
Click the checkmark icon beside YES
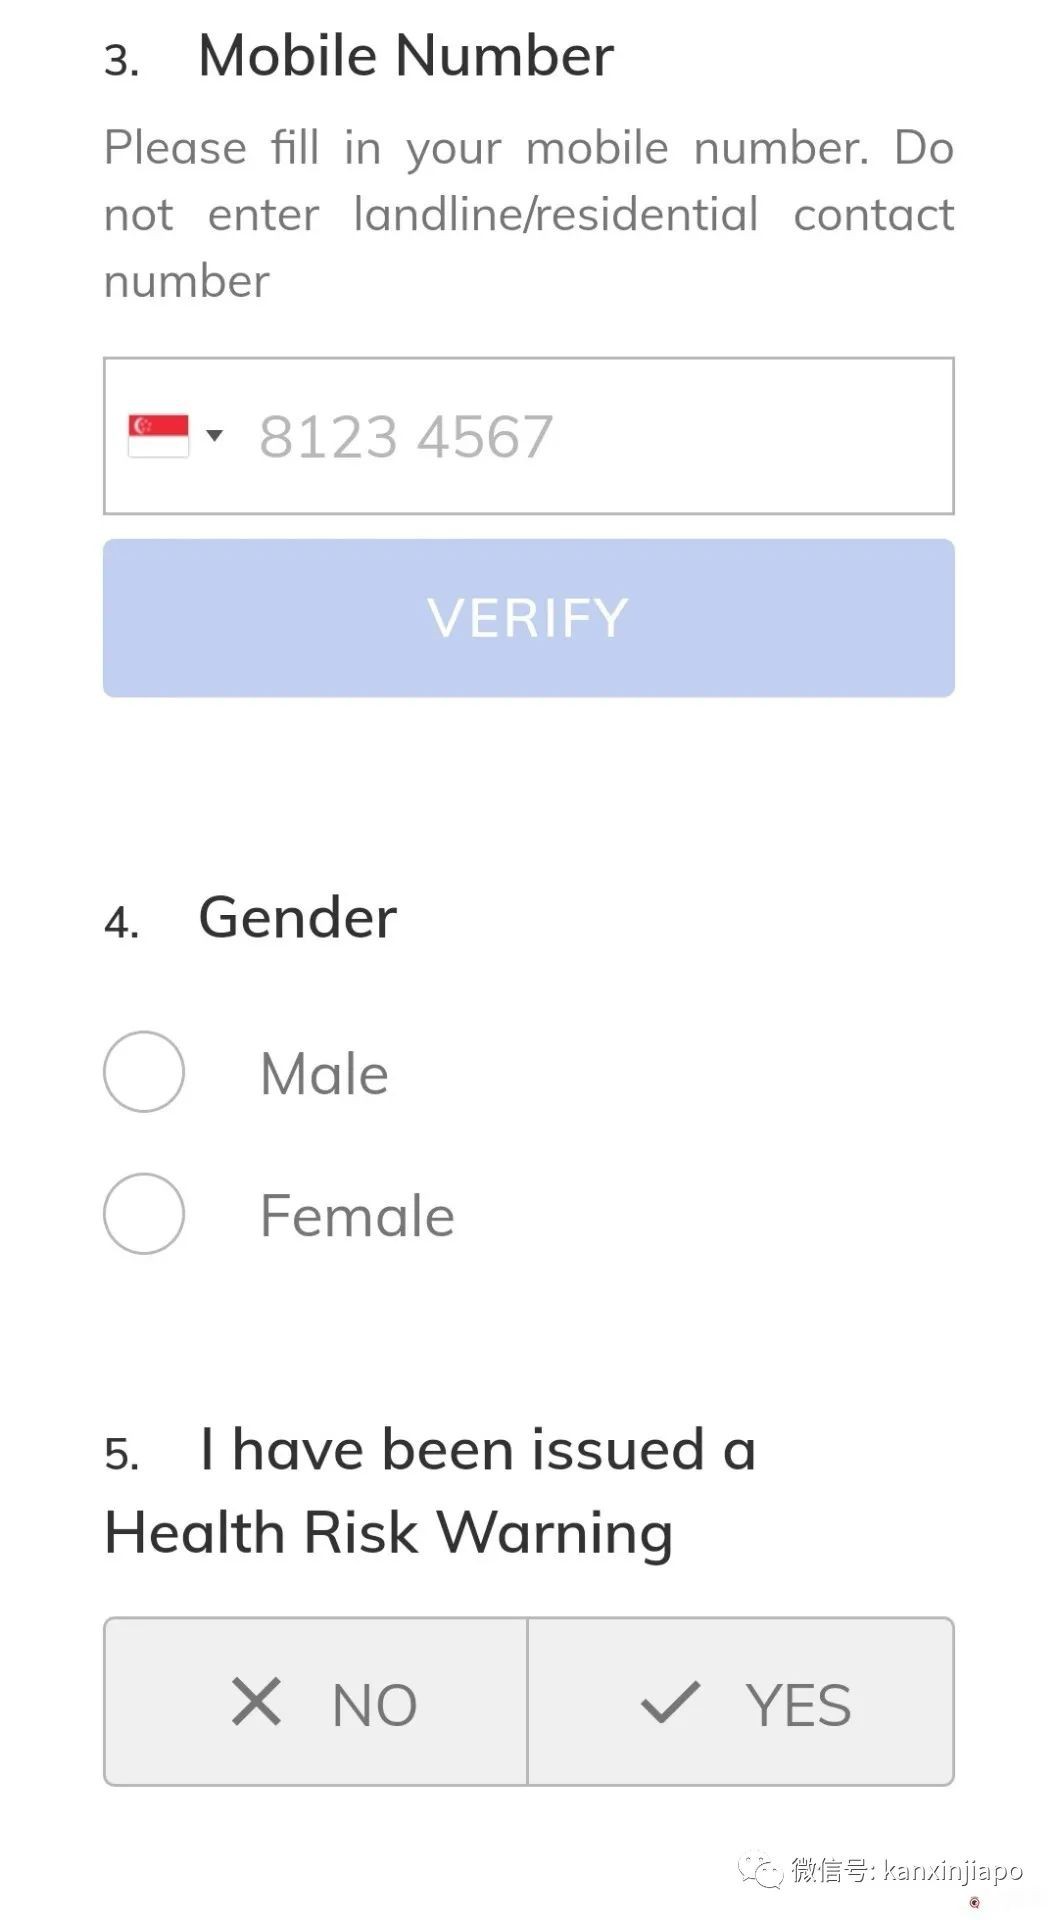(x=670, y=1702)
